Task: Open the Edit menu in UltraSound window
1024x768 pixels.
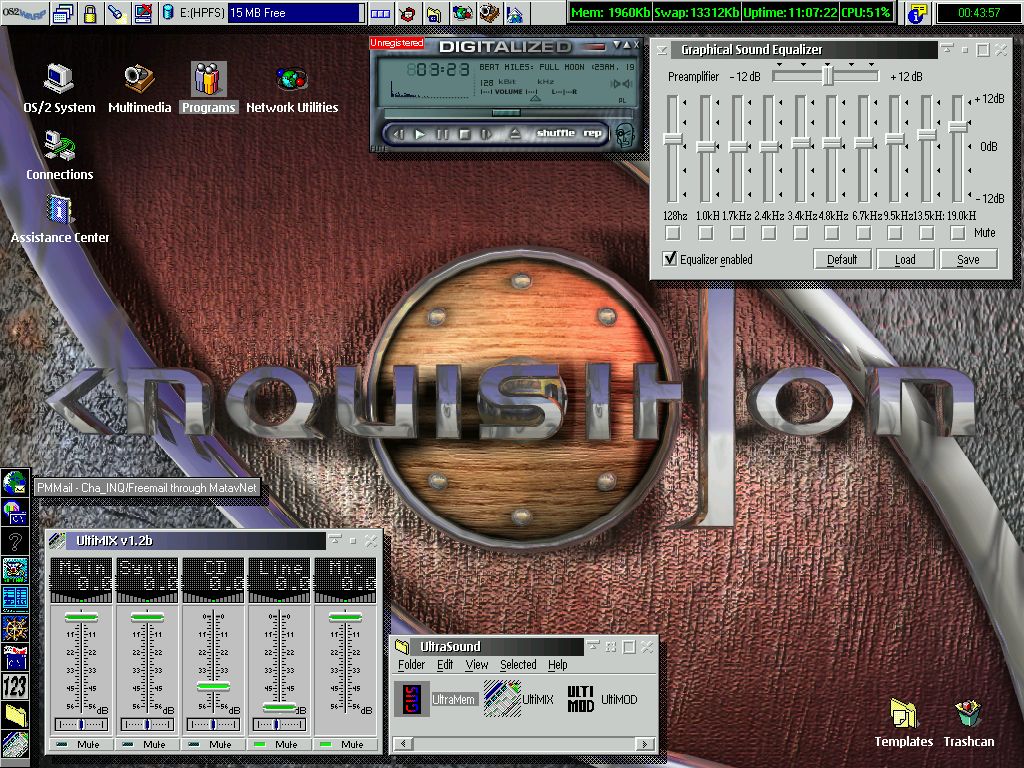Action: tap(445, 665)
